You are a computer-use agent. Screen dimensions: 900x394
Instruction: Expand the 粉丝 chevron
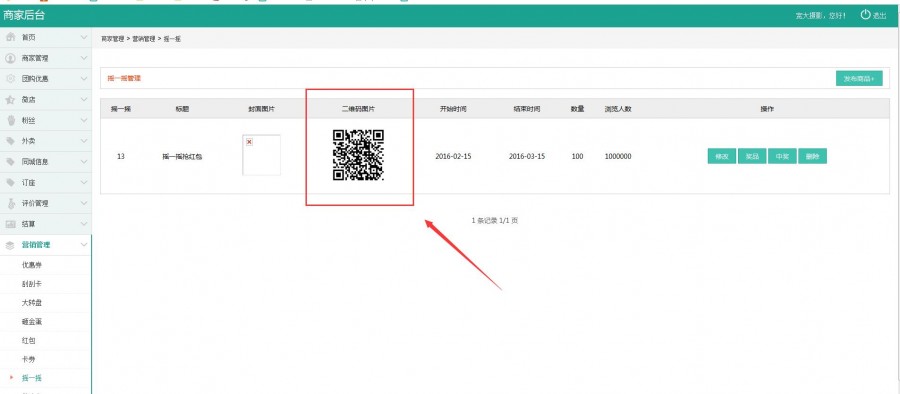click(84, 120)
